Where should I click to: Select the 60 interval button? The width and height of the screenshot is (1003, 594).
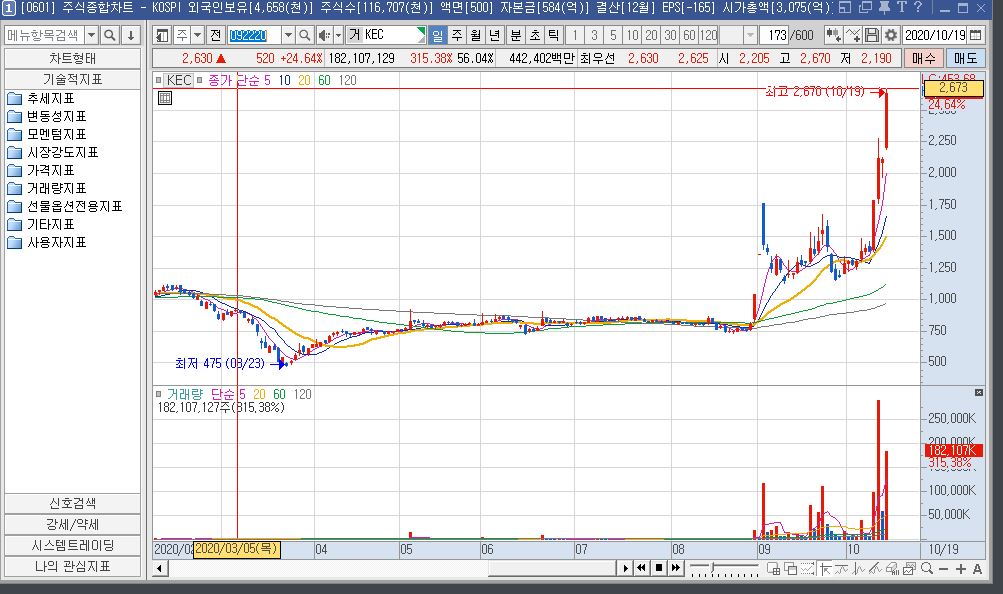click(x=689, y=35)
